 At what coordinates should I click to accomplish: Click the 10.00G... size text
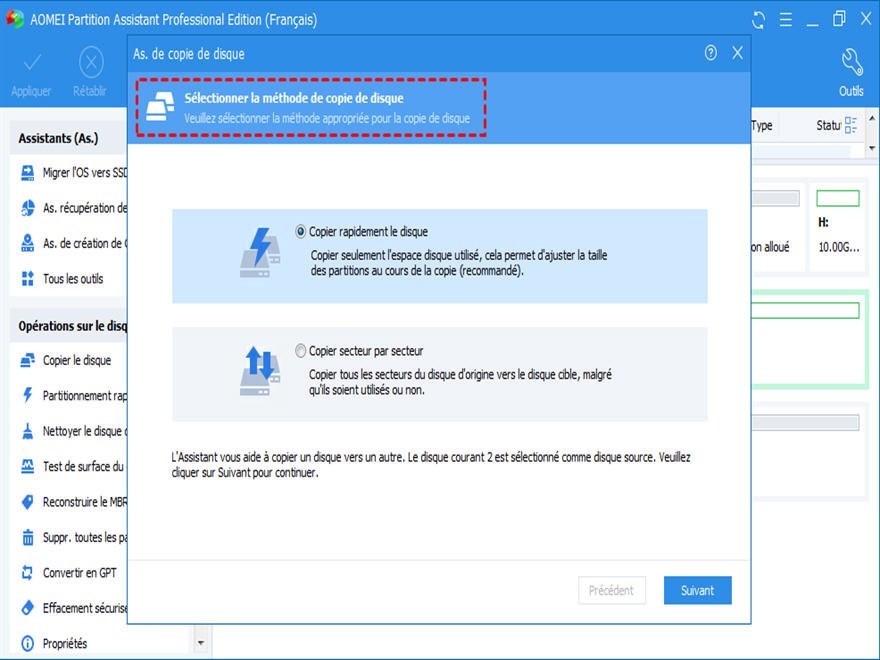[838, 247]
